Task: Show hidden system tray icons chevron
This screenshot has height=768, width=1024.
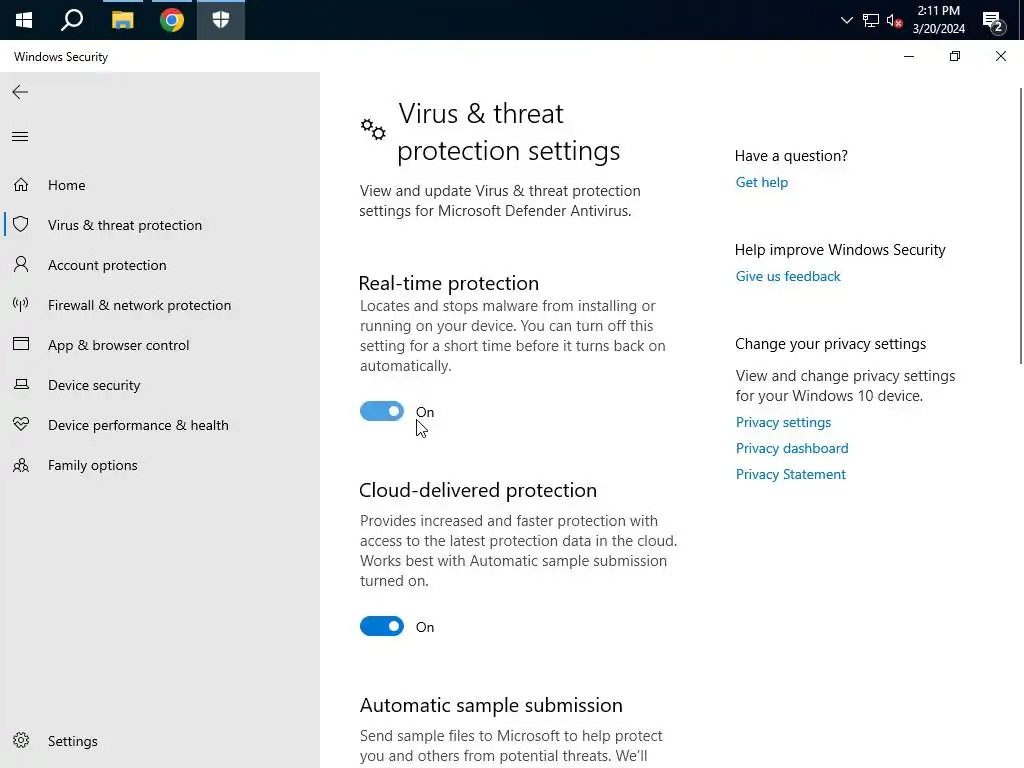Action: pyautogui.click(x=847, y=20)
